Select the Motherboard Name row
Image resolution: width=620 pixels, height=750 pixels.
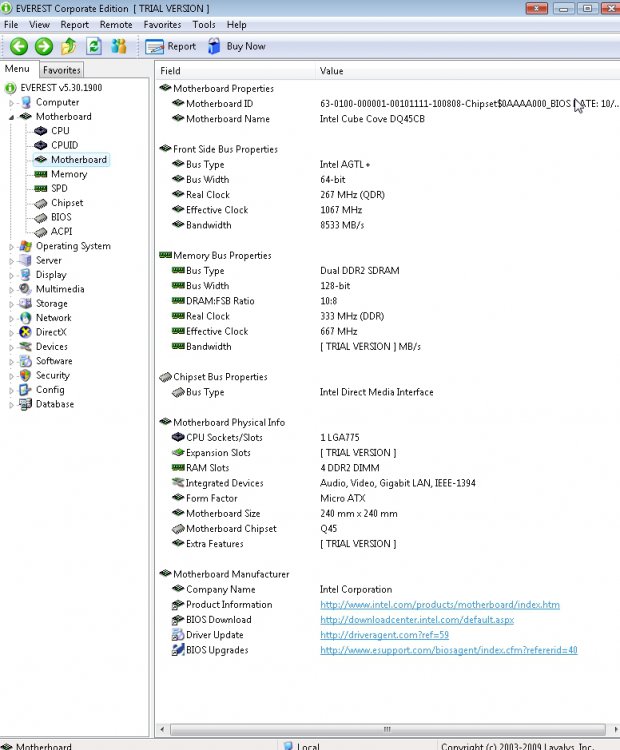pyautogui.click(x=388, y=119)
